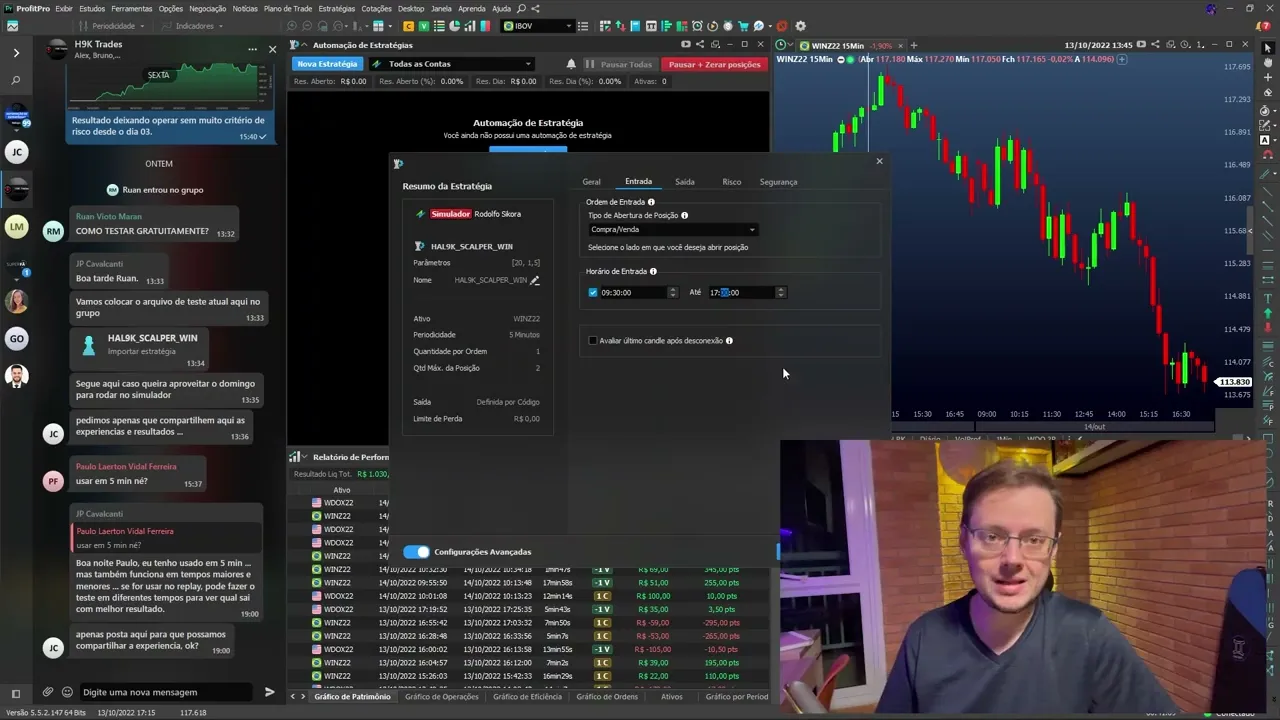Viewport: 1280px width, 720px height.
Task: Search chats with sidebar magnifier icon
Action: pos(16,80)
